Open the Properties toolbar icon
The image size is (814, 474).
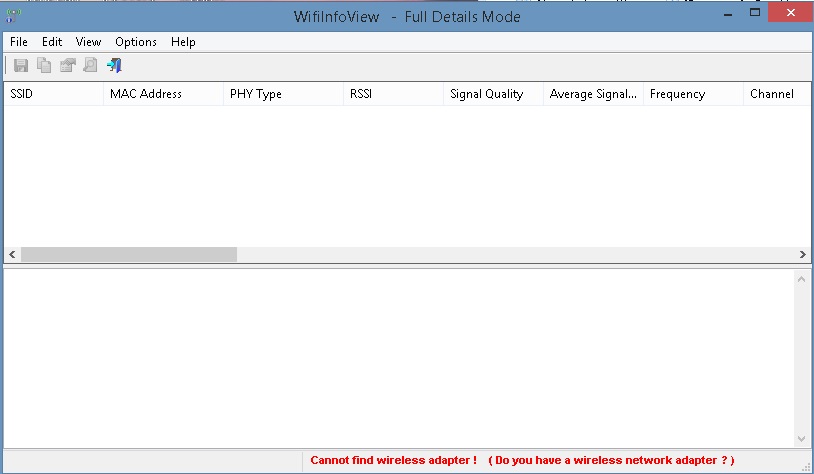(x=67, y=65)
